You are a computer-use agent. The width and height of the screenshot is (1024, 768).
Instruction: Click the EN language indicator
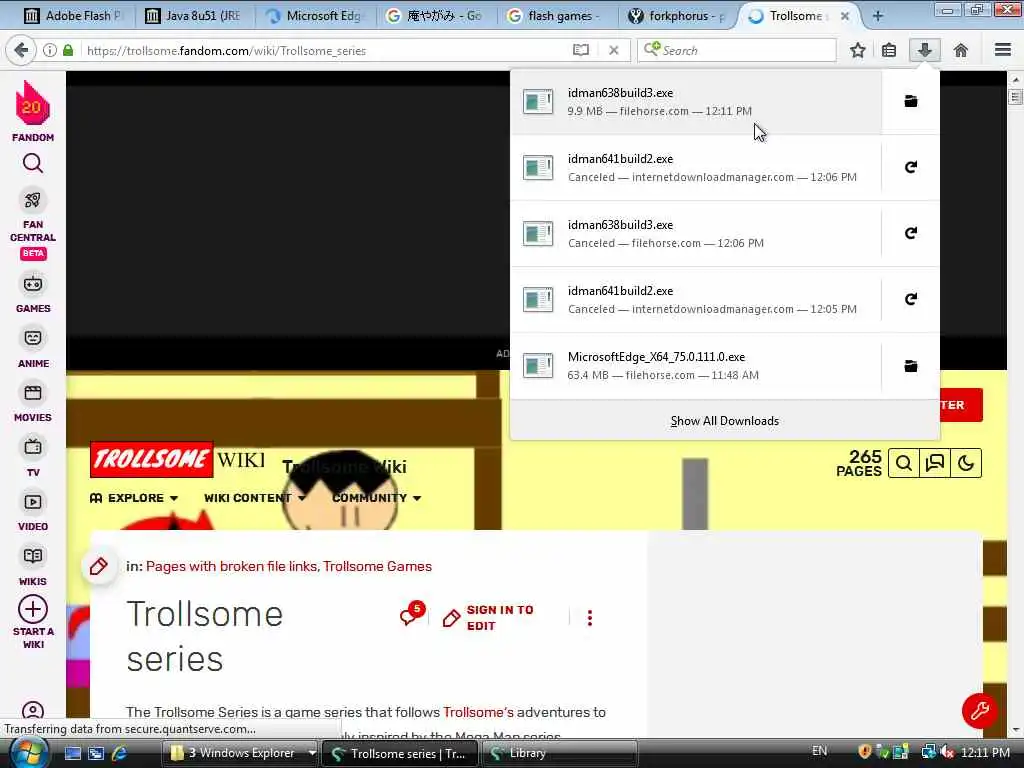tap(819, 751)
